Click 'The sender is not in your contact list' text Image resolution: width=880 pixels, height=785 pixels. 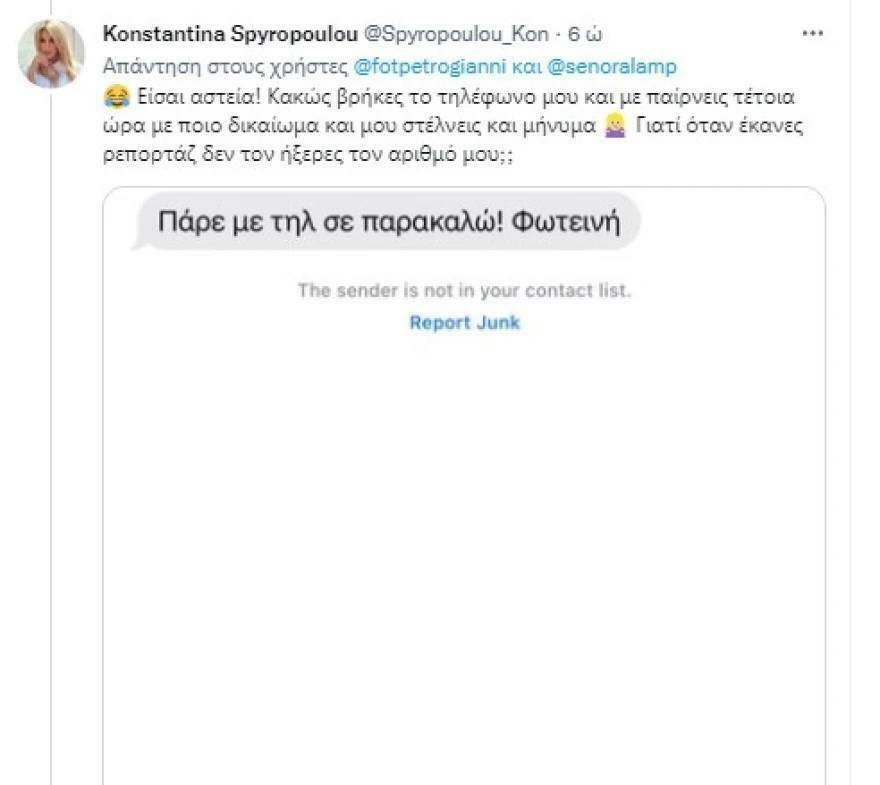(x=464, y=291)
